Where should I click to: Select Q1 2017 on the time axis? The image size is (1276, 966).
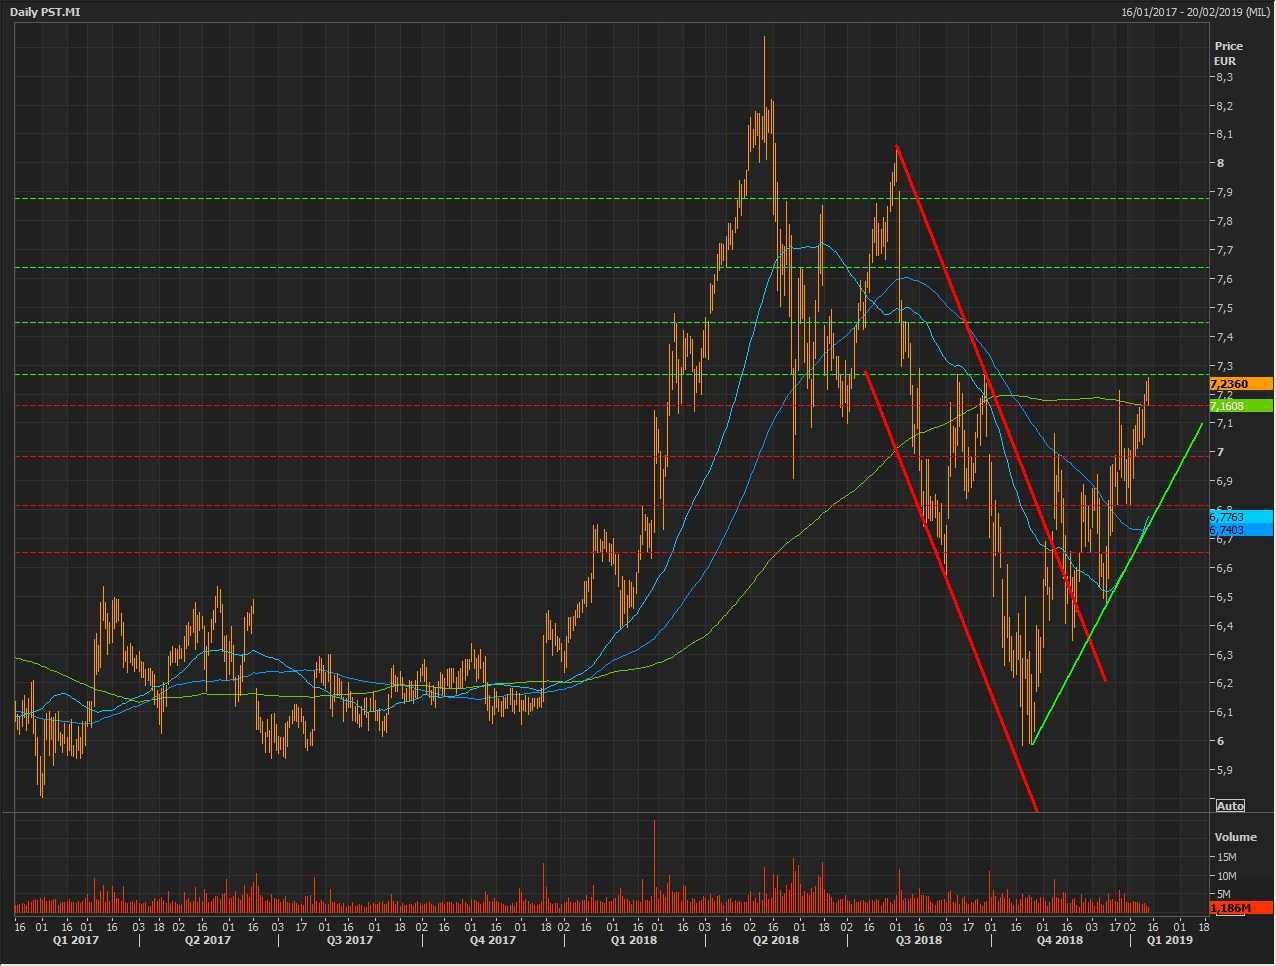(x=76, y=940)
